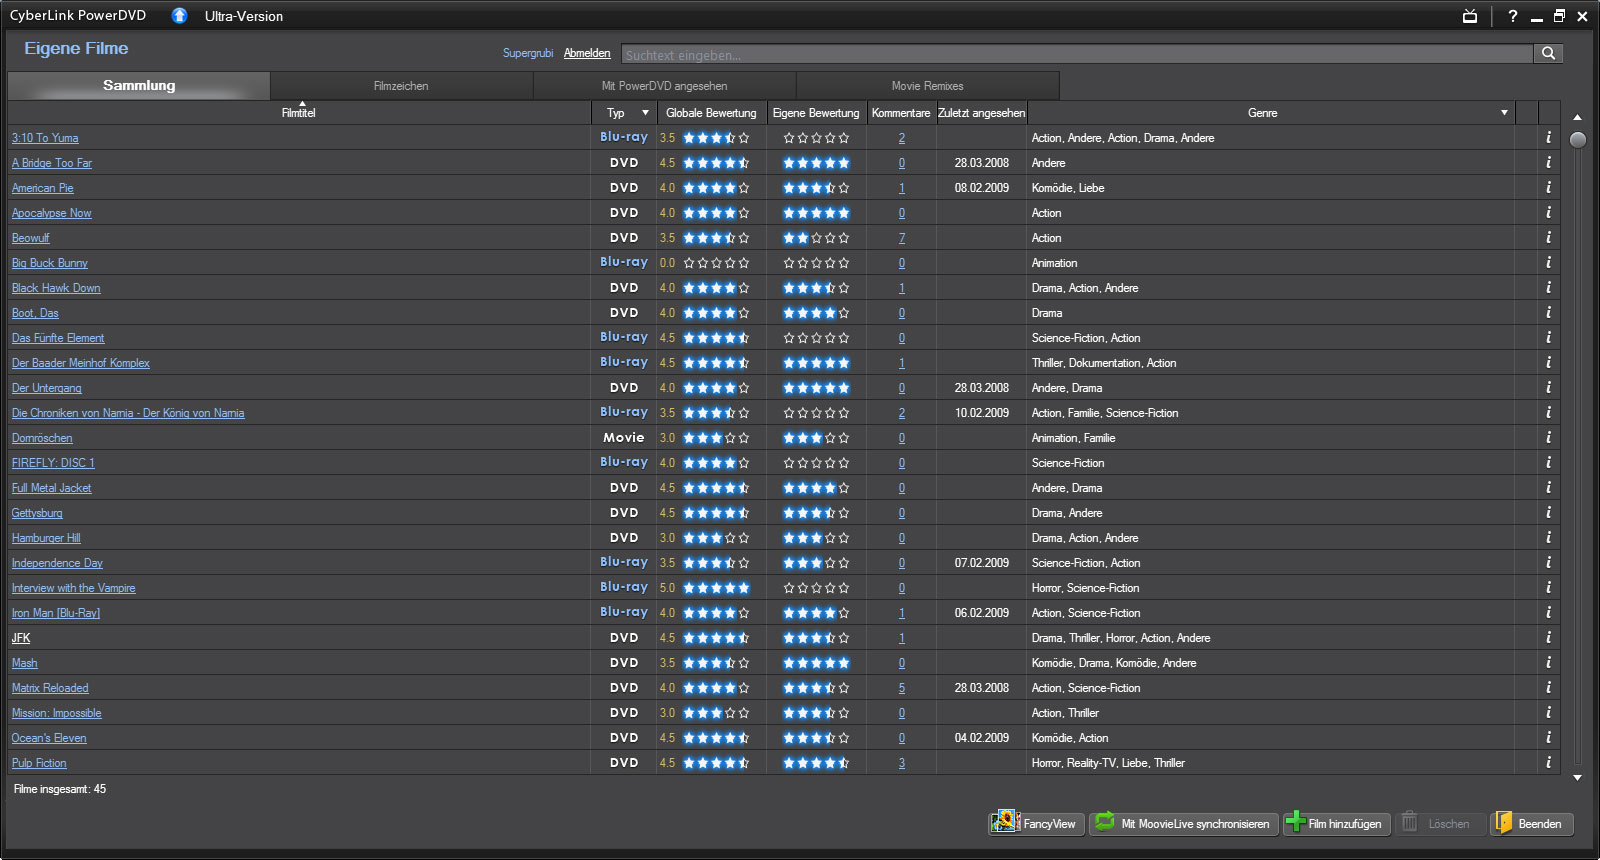Sort by the Filmtitel column header
This screenshot has height=860, width=1600.
click(298, 113)
